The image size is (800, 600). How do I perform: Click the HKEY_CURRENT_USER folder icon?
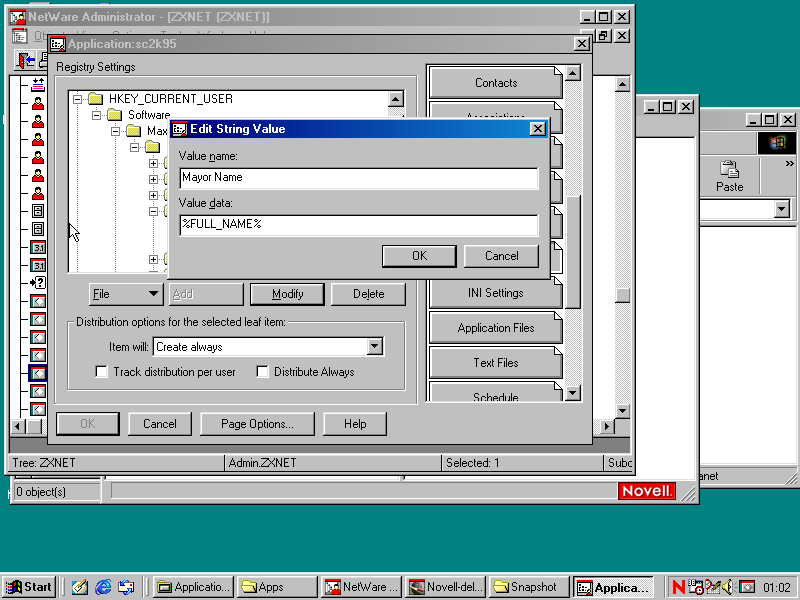click(x=95, y=98)
